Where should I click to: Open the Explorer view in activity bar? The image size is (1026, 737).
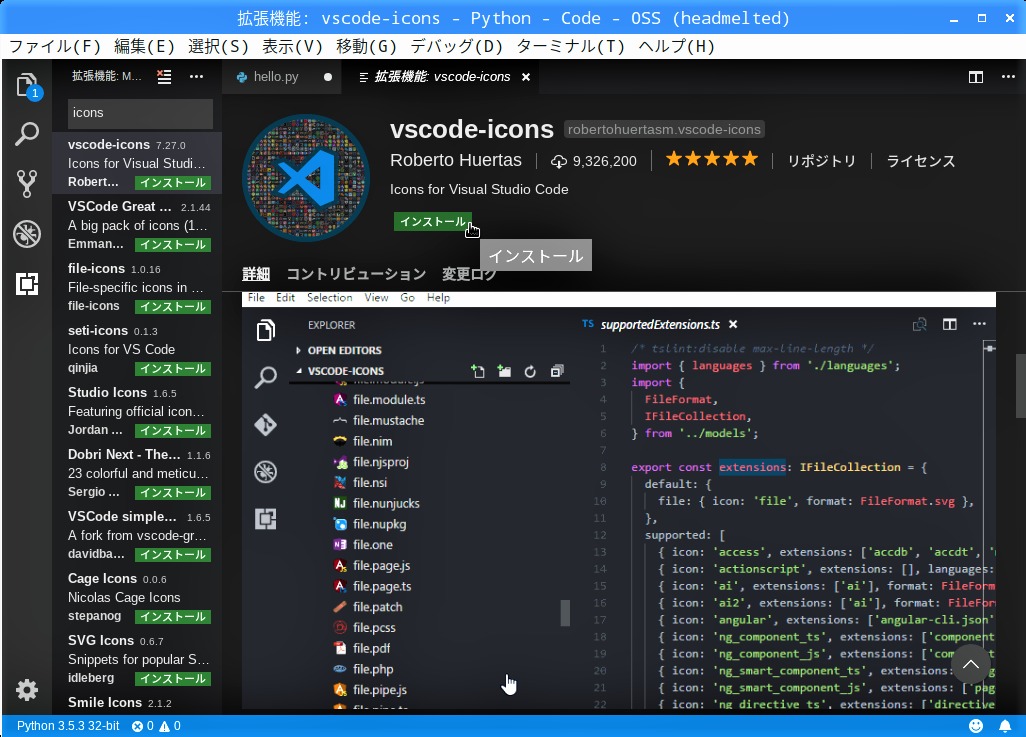(x=27, y=85)
